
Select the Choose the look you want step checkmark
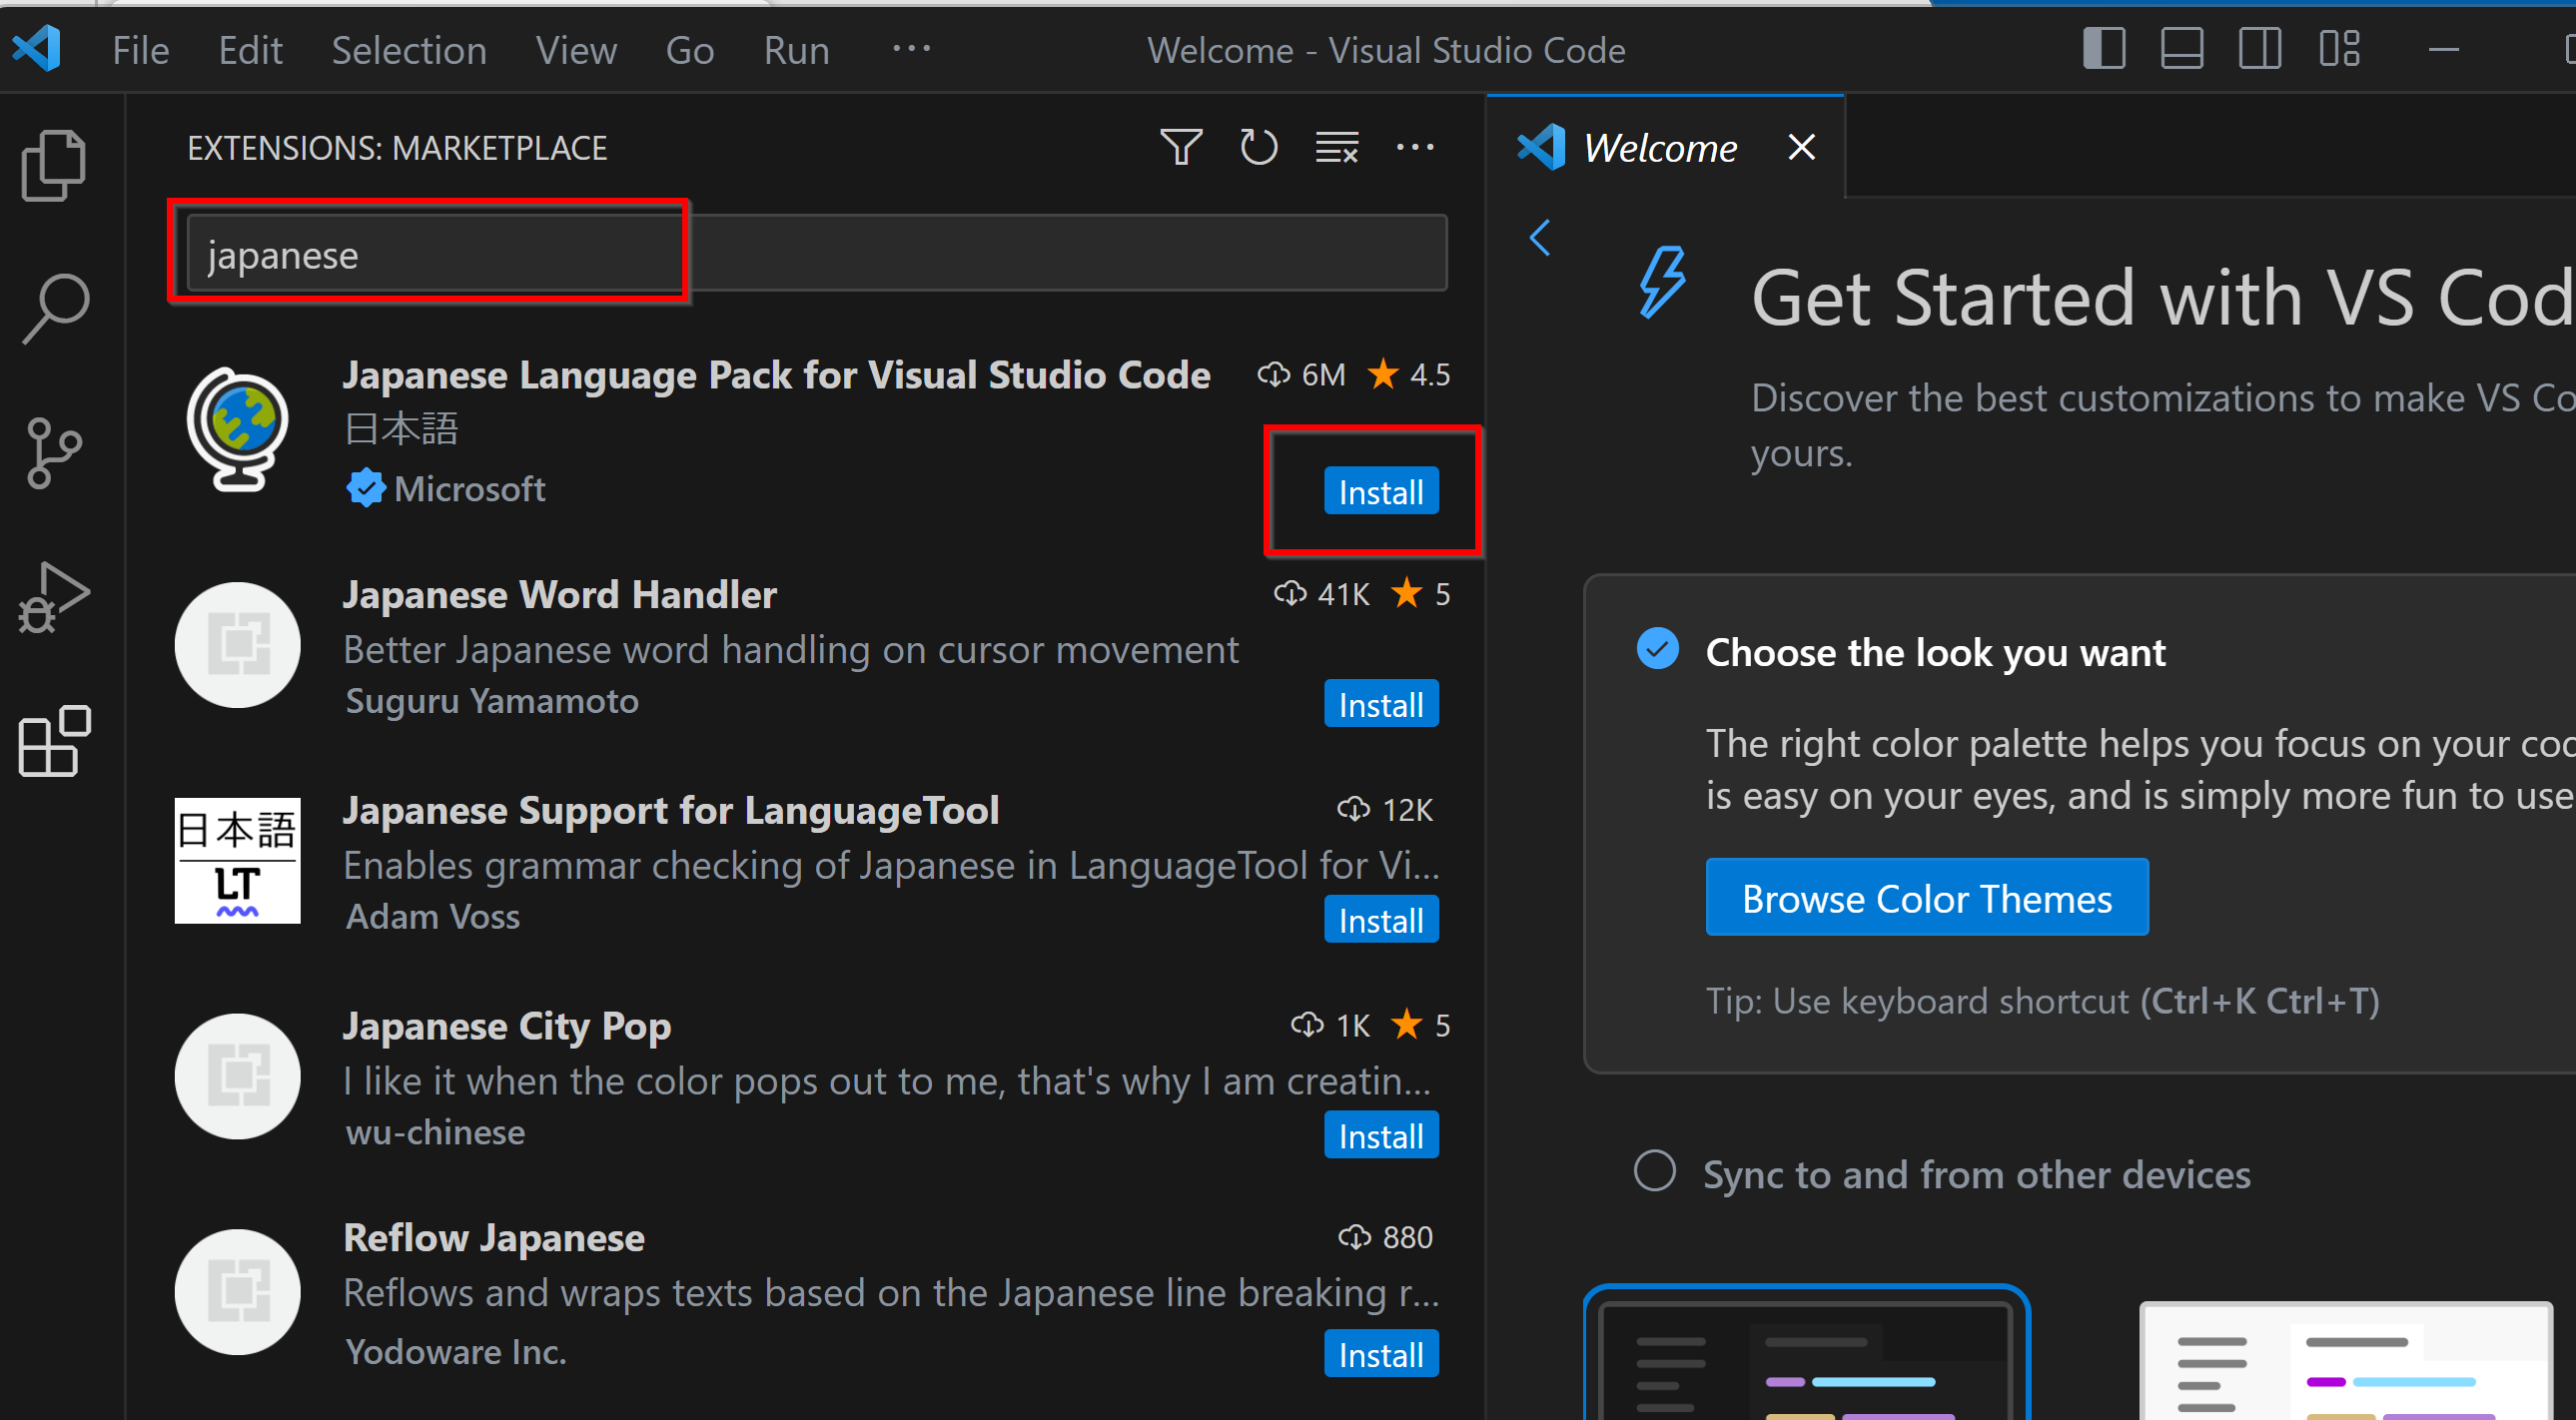pyautogui.click(x=1657, y=649)
